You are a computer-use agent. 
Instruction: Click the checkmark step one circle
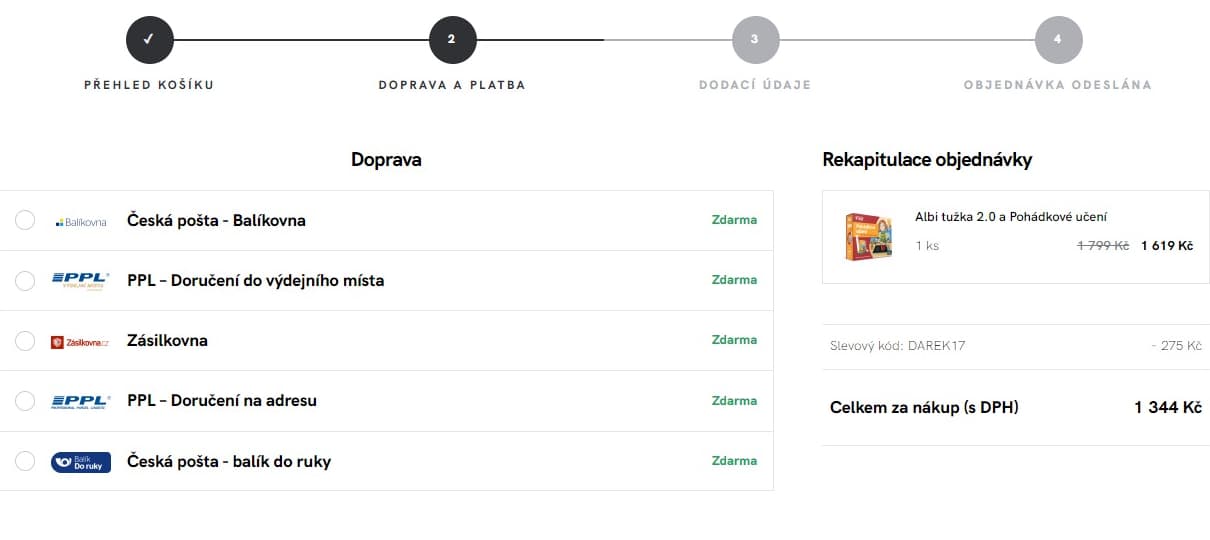pyautogui.click(x=149, y=40)
